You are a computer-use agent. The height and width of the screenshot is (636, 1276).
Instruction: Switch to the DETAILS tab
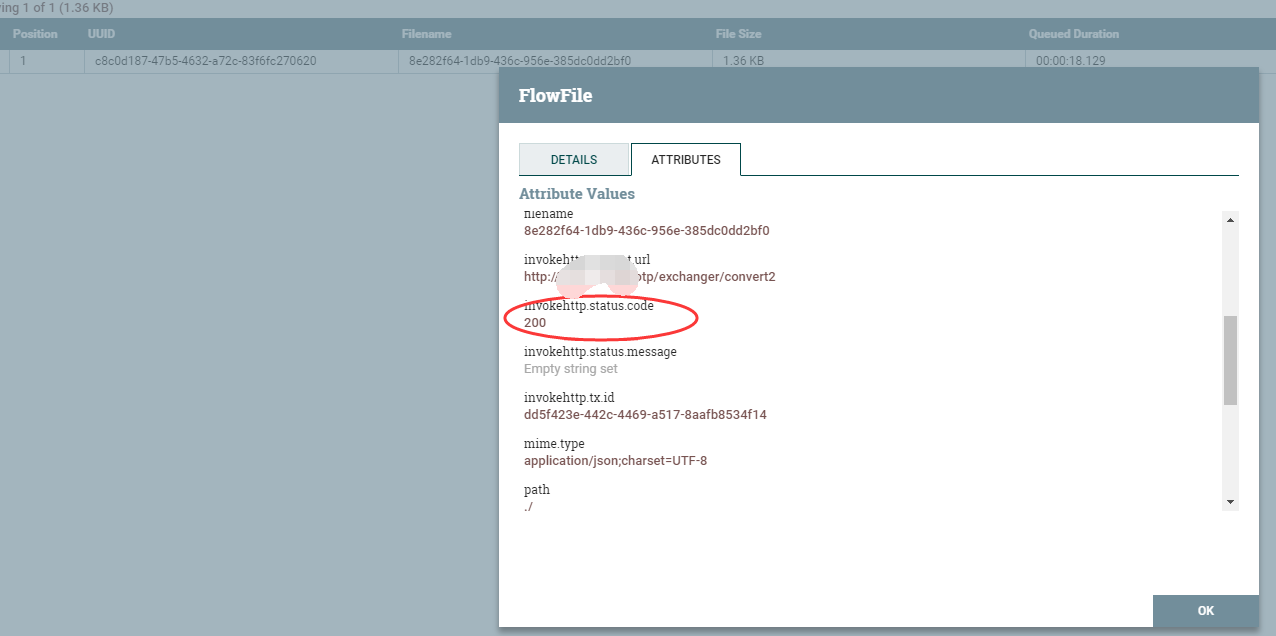click(573, 159)
